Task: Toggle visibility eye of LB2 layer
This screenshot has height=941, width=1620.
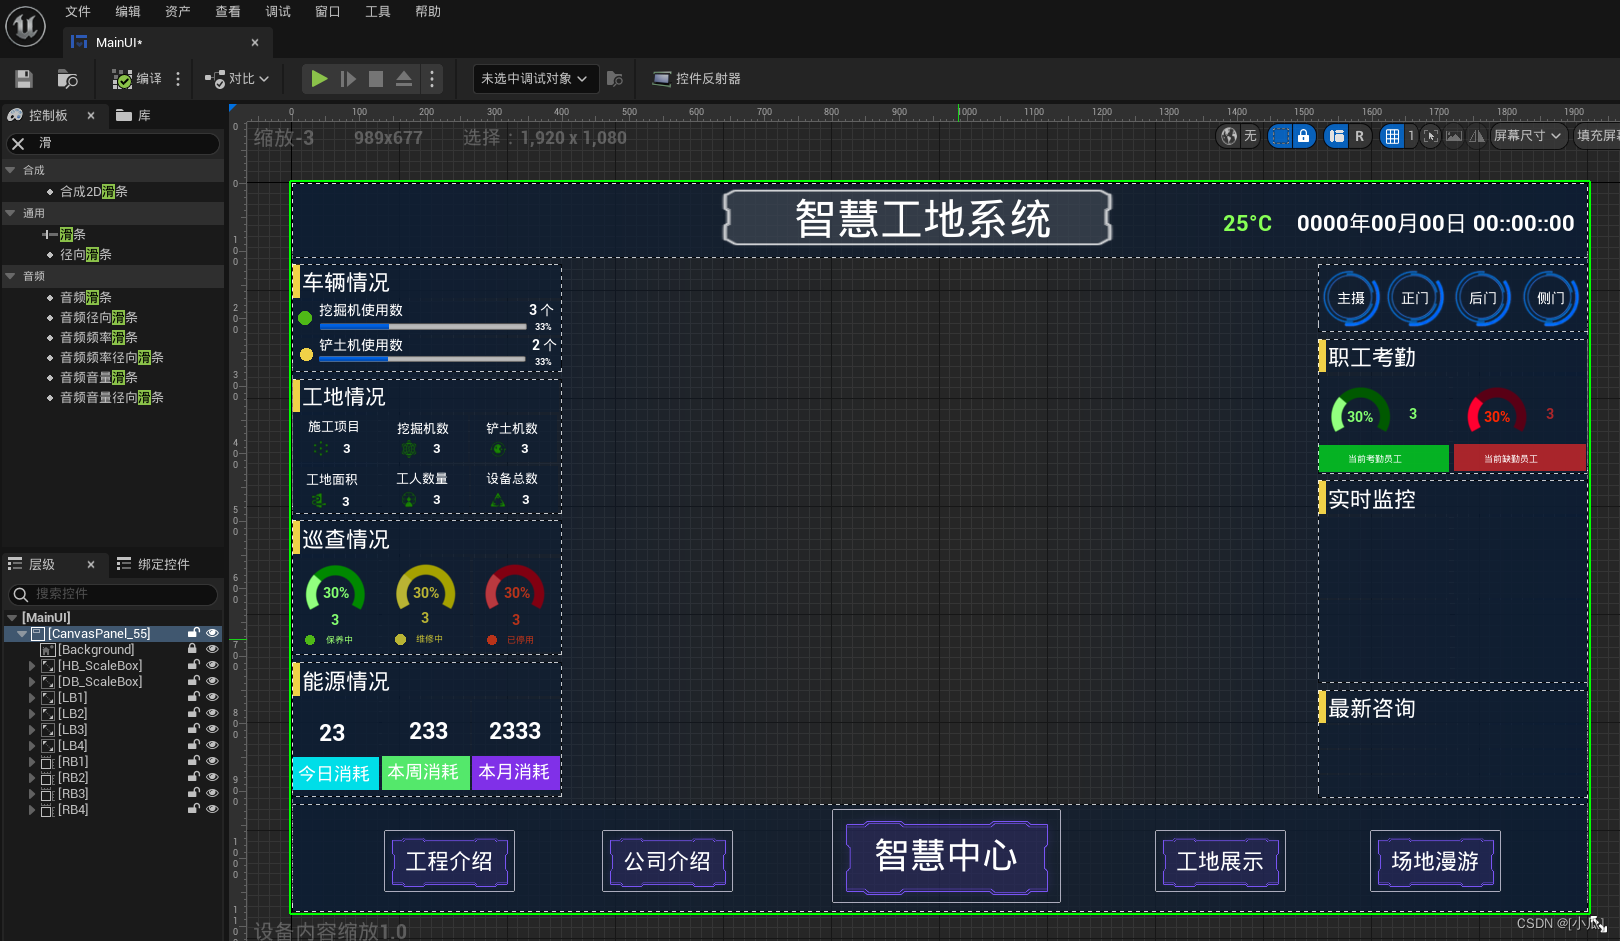Action: pos(212,713)
